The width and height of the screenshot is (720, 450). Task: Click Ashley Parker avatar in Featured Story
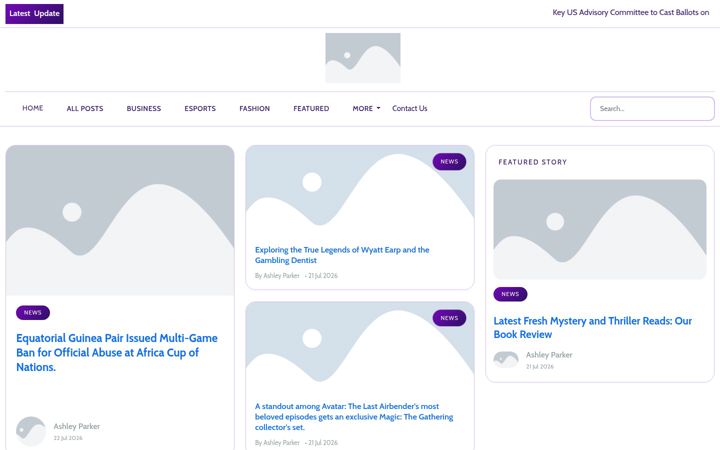506,360
